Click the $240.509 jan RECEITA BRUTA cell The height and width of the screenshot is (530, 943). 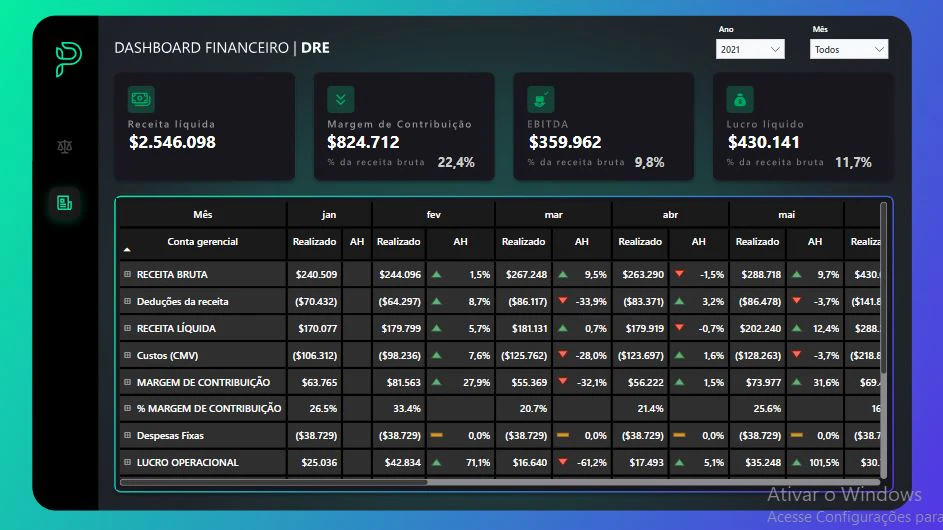316,274
